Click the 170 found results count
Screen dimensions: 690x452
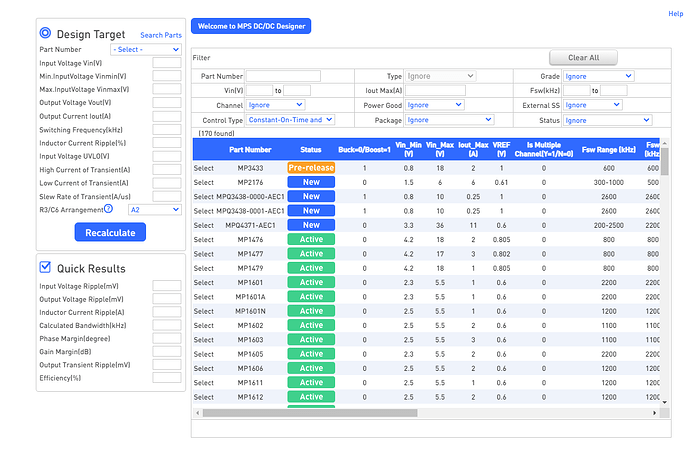pos(216,133)
